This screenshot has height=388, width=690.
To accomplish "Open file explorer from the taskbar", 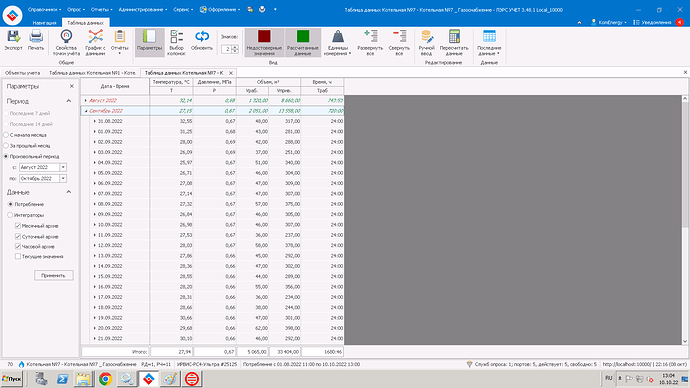I will pyautogui.click(x=84, y=379).
